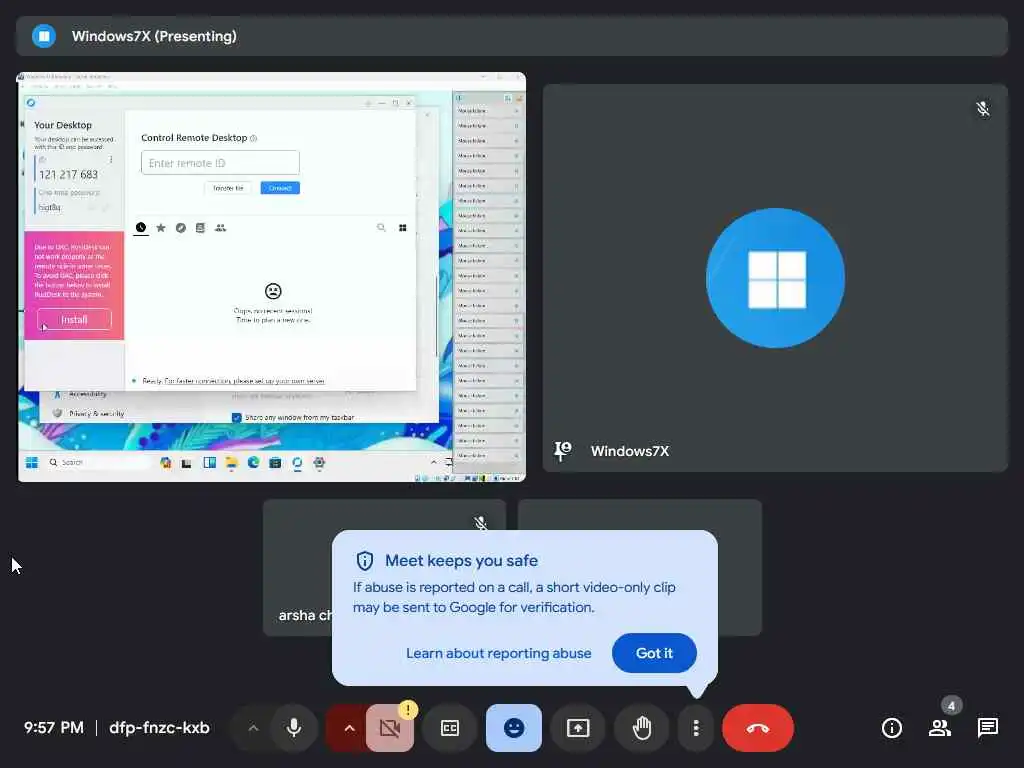Image resolution: width=1024 pixels, height=768 pixels.
Task: Click Copilot icon in shared taskbar
Action: 165,462
